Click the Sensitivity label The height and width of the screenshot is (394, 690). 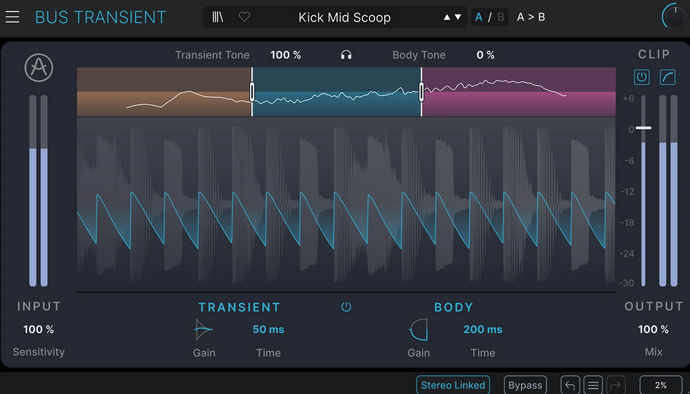pyautogui.click(x=39, y=352)
